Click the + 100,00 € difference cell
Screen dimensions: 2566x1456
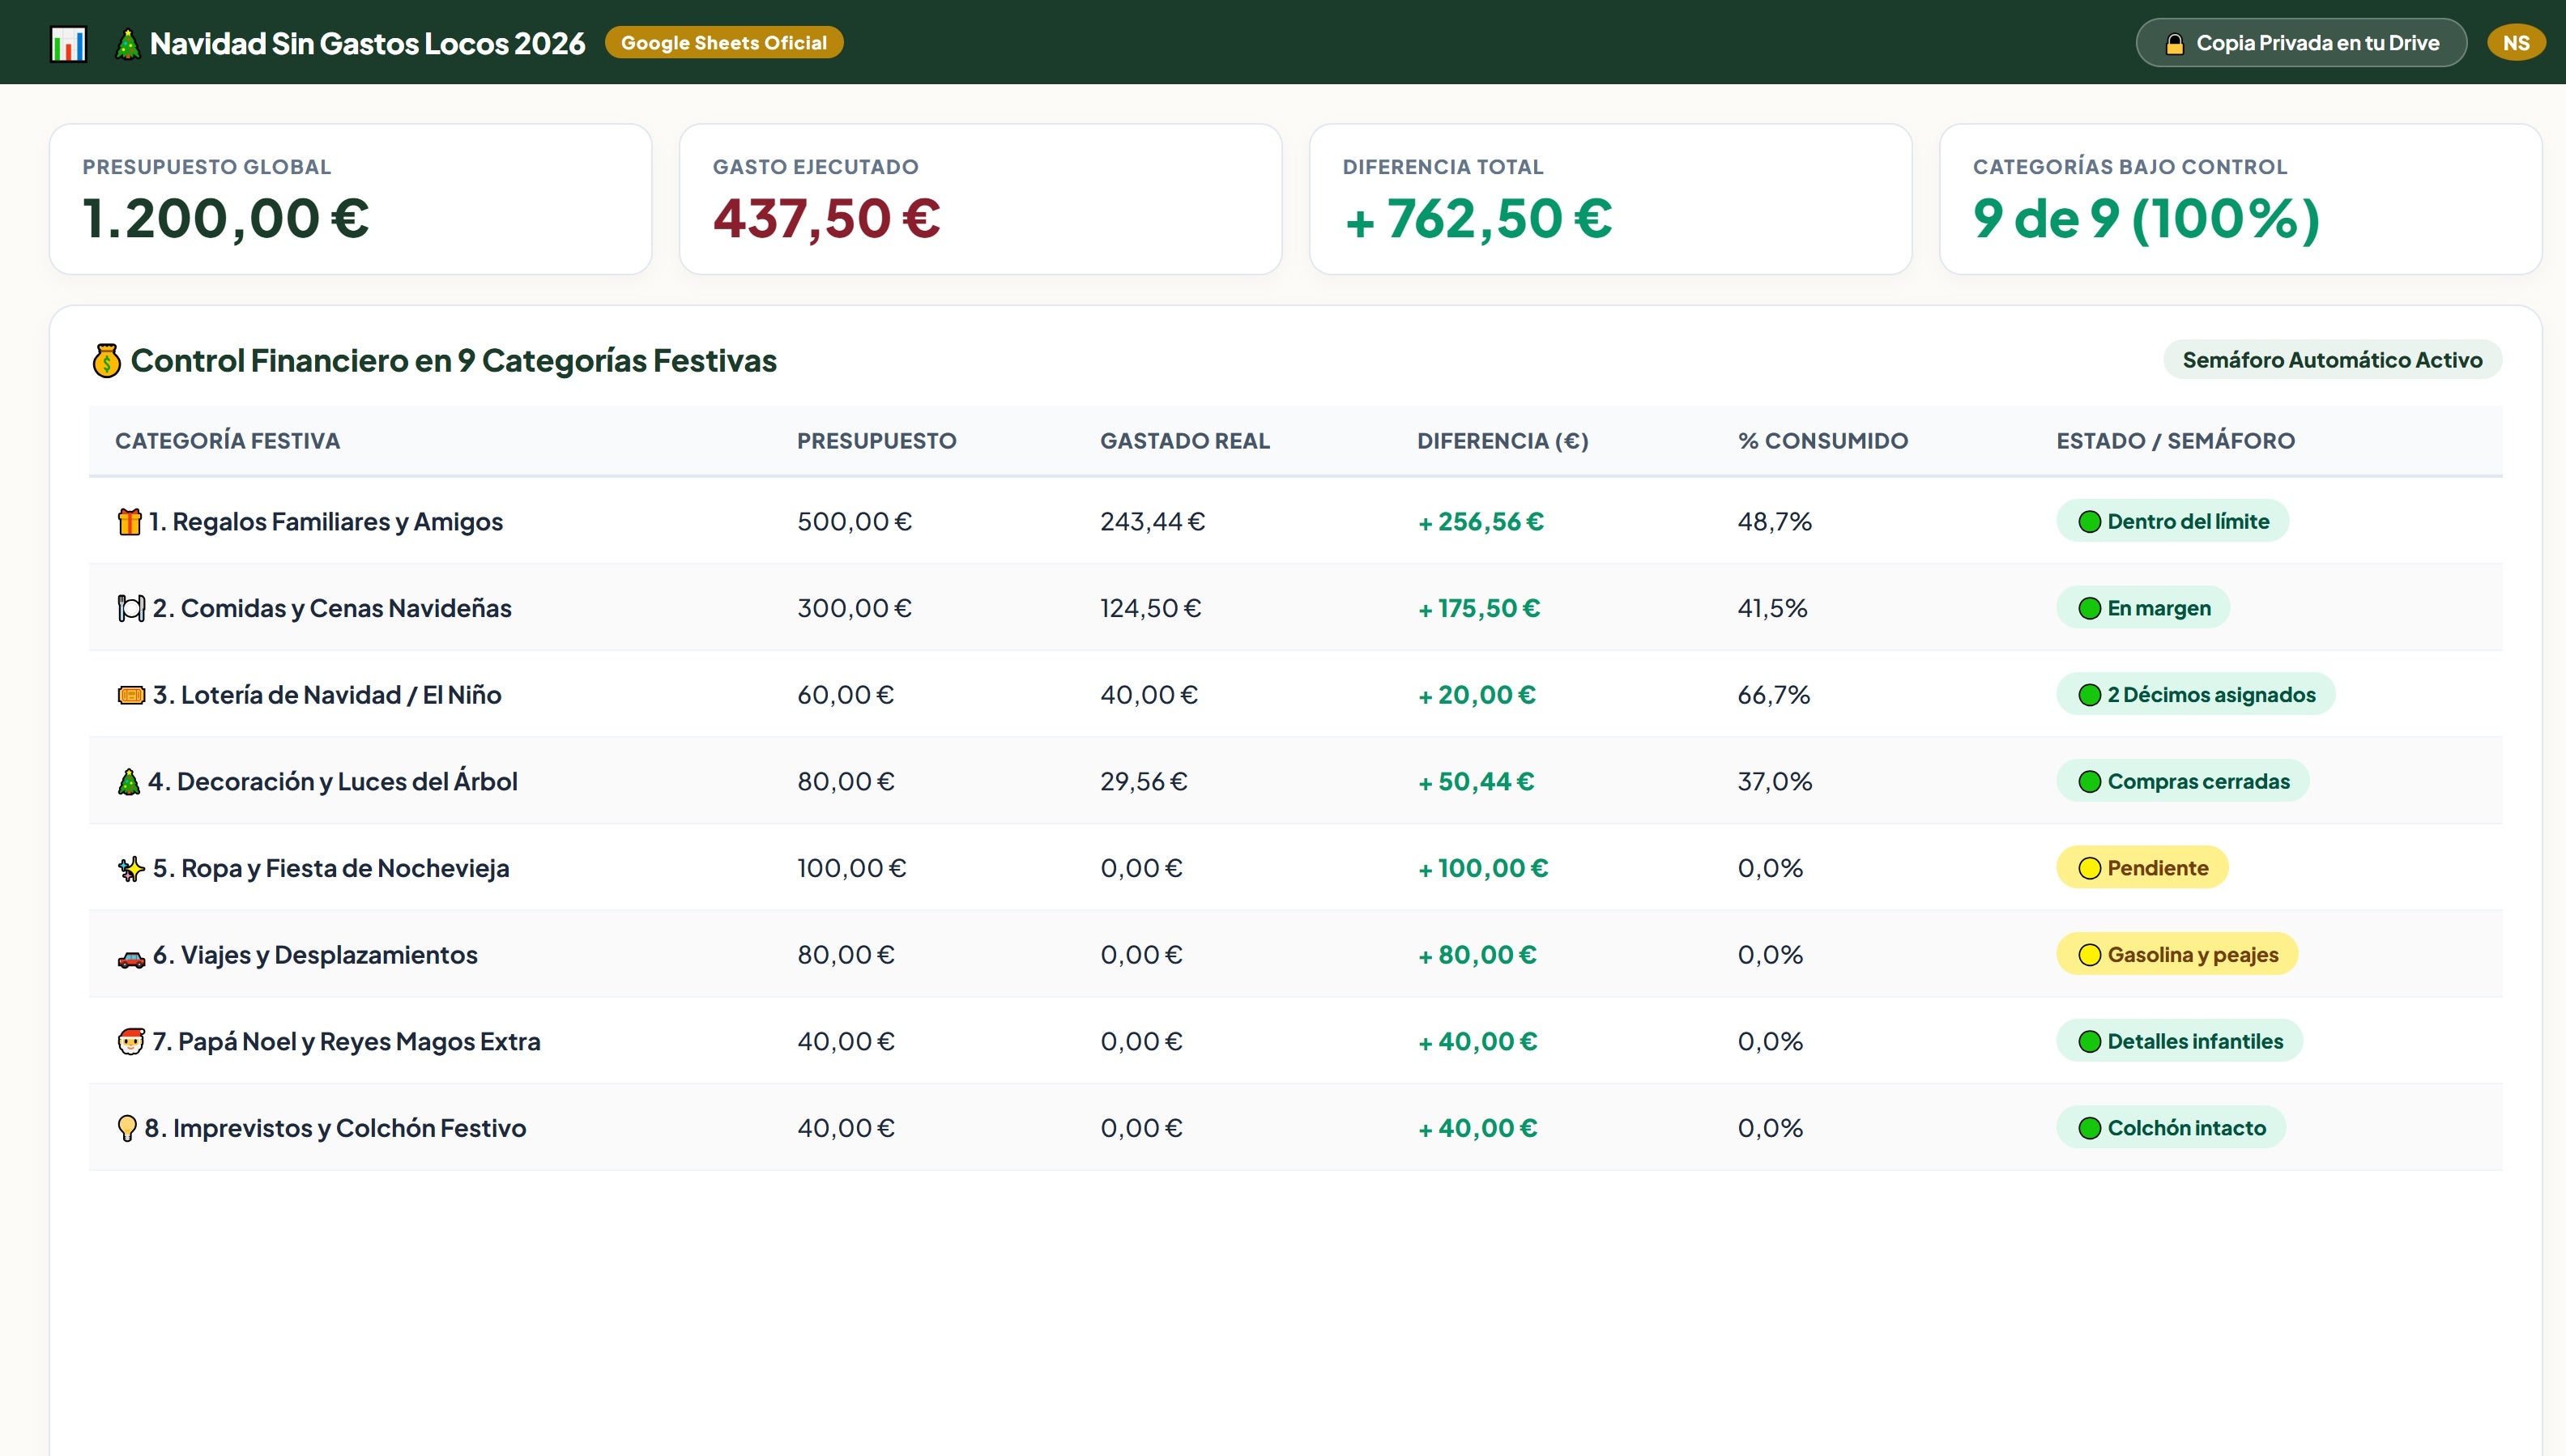1483,868
